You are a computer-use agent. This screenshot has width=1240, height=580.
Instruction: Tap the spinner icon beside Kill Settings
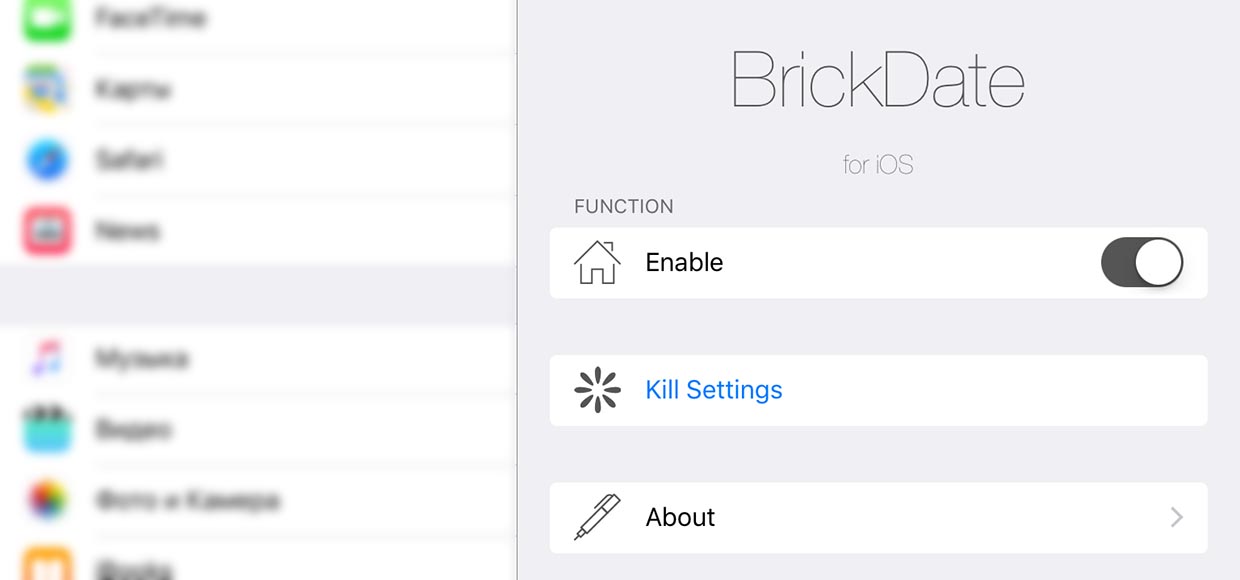point(597,390)
